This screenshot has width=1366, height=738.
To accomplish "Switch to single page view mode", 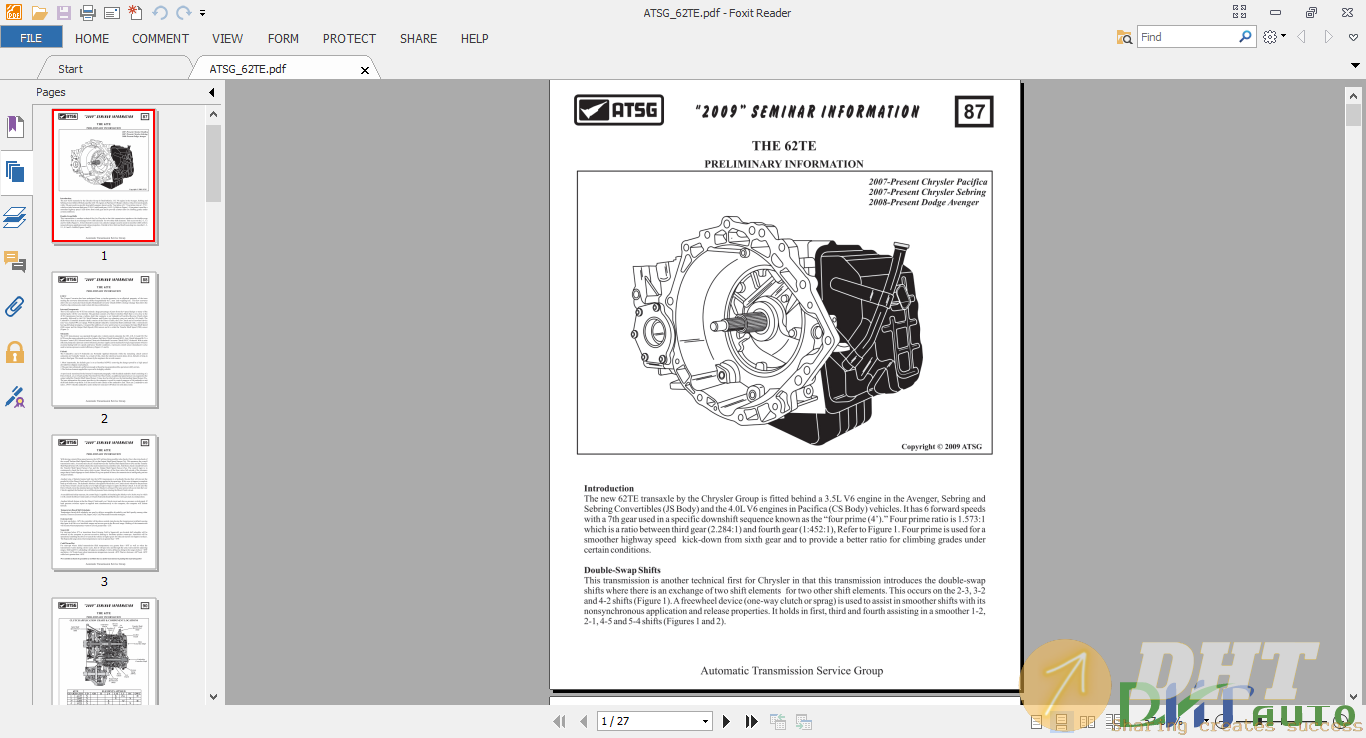I will pyautogui.click(x=1036, y=721).
